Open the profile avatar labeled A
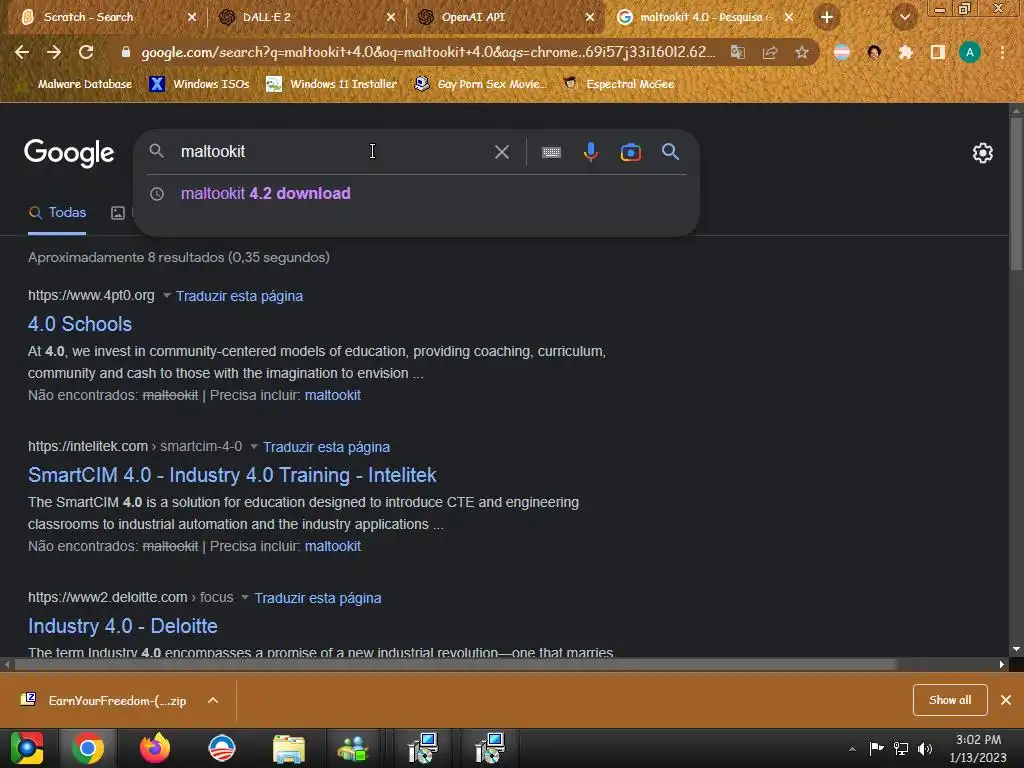Screen dimensions: 1024x768 (x=970, y=52)
